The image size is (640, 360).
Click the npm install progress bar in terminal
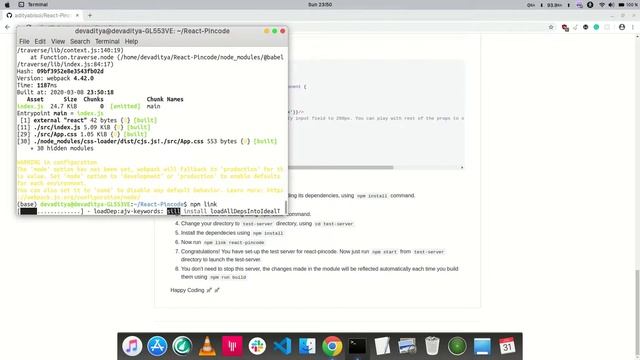(x=50, y=211)
